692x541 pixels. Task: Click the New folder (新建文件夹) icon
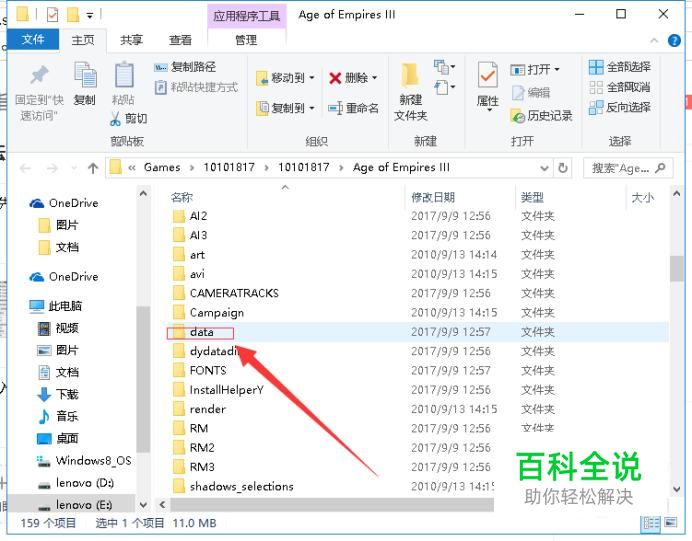(410, 75)
